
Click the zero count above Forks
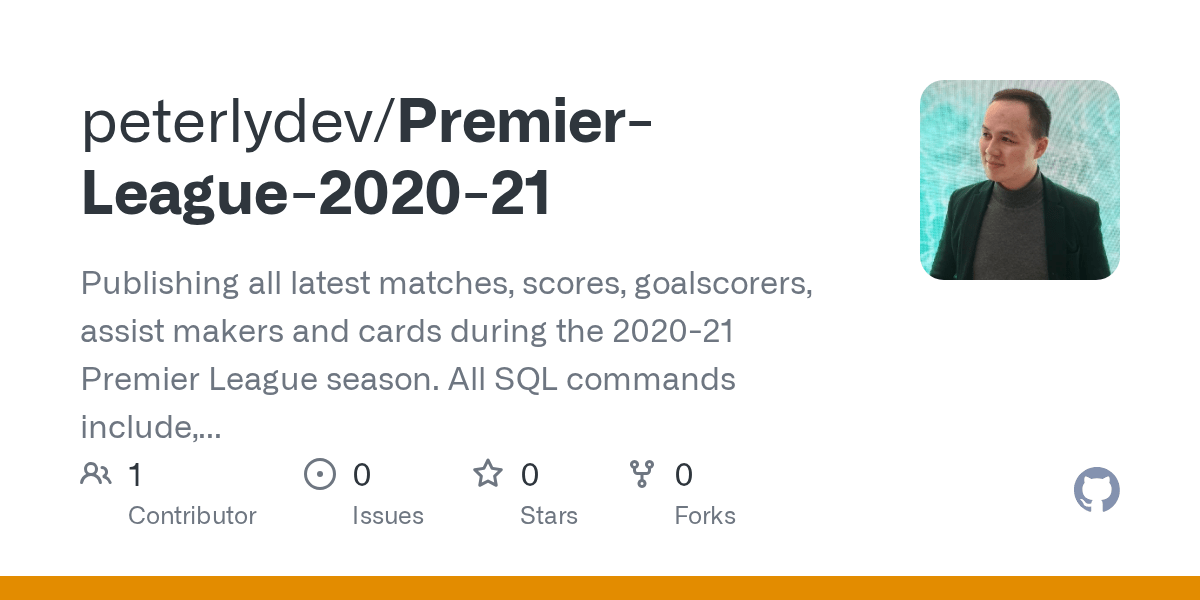click(683, 475)
